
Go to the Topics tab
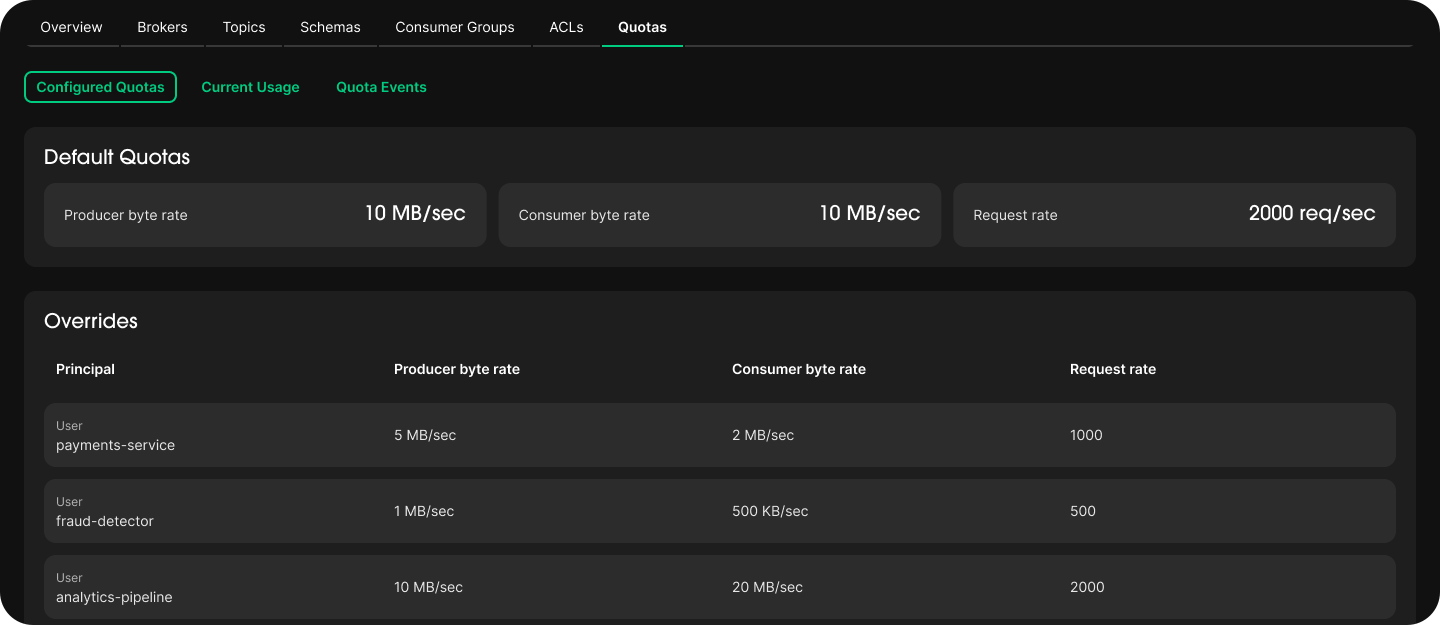pos(244,27)
